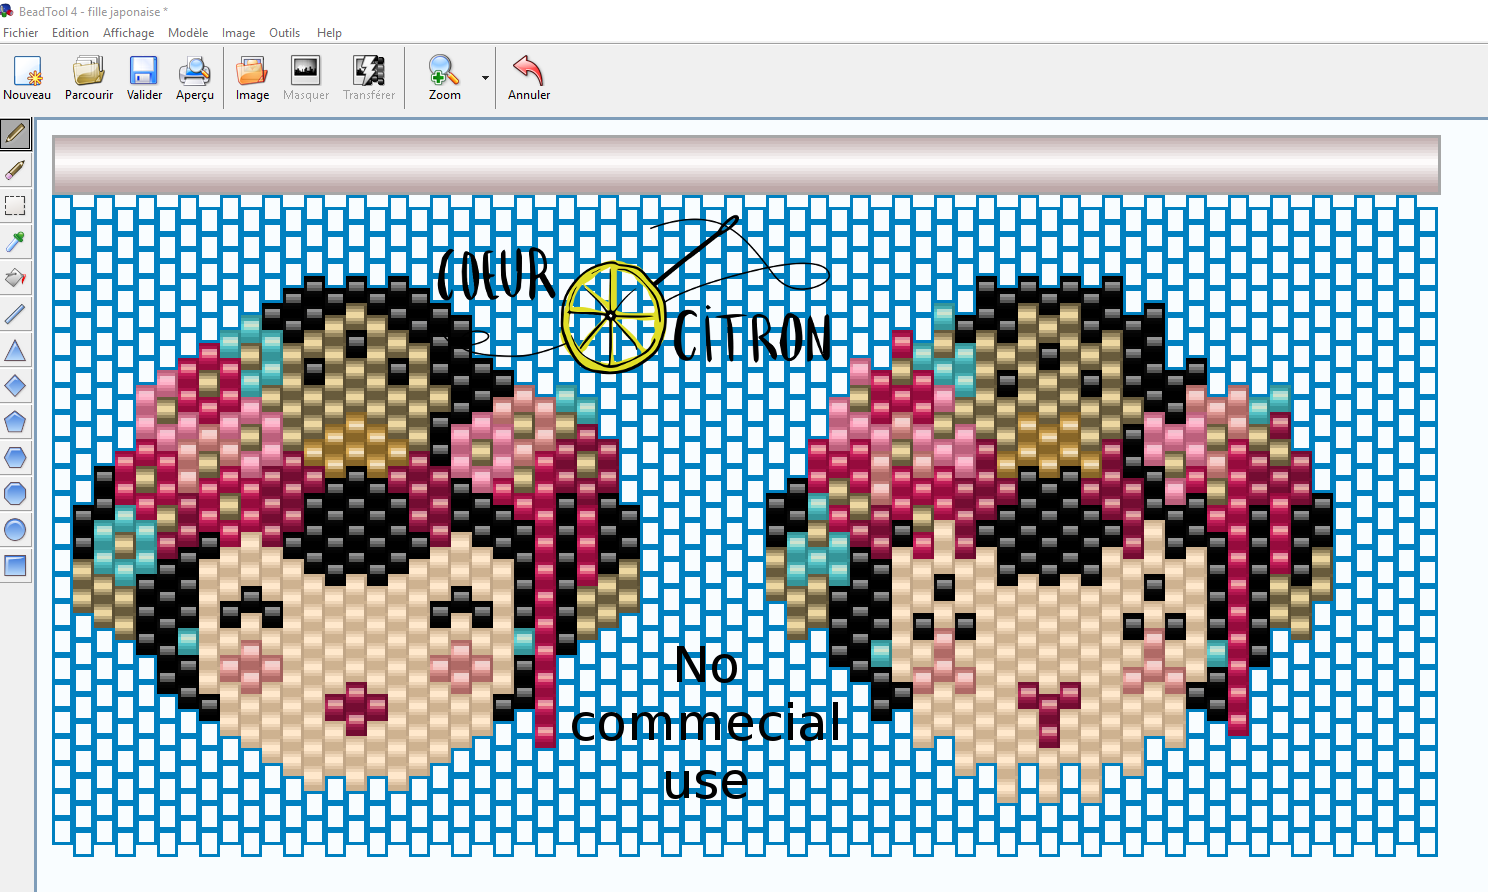Choose the circle shape tool
The image size is (1488, 892).
click(x=15, y=530)
